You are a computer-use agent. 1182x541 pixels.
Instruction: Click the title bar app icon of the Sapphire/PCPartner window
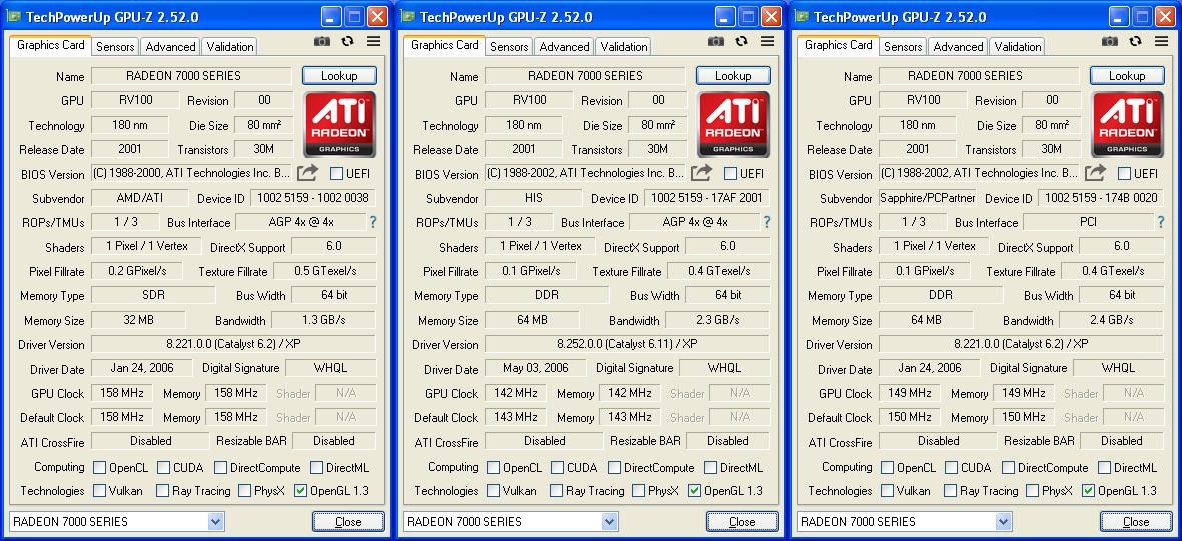click(x=803, y=17)
